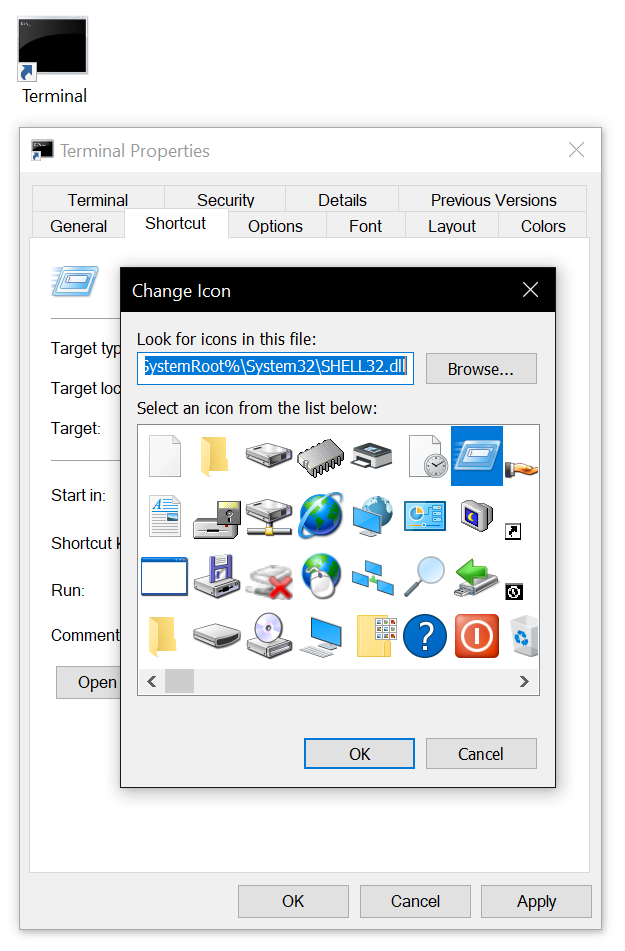Choose the floppy drive with question mark icon
This screenshot has width=625, height=951.
point(217,520)
